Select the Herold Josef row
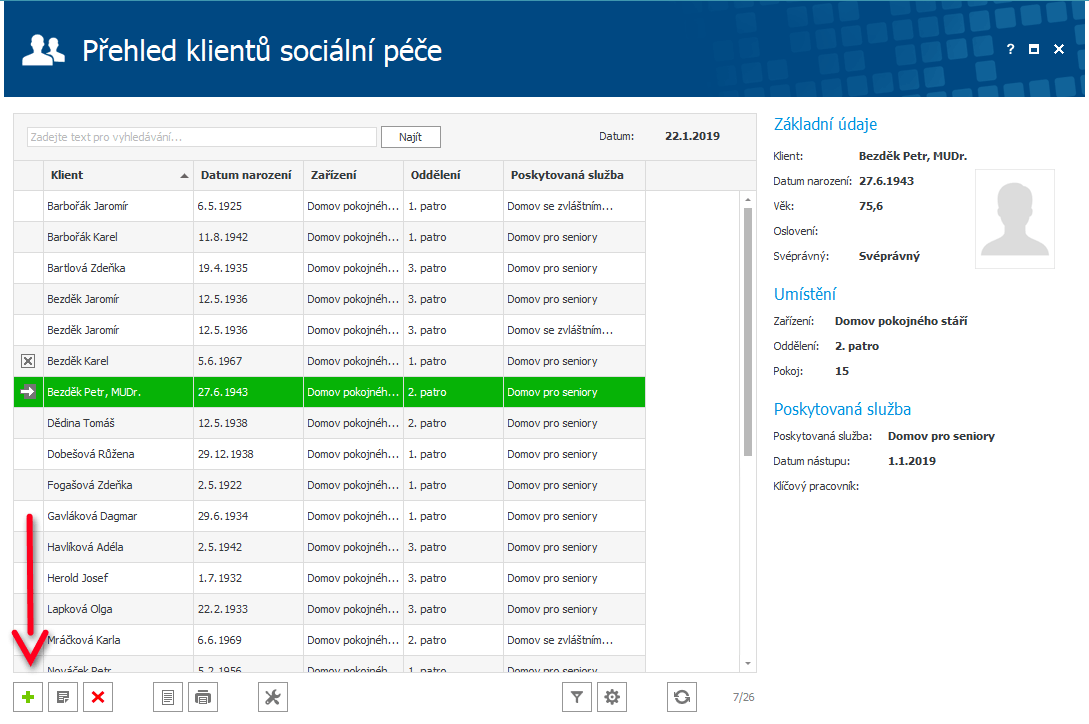This screenshot has height=724, width=1089. tap(329, 578)
